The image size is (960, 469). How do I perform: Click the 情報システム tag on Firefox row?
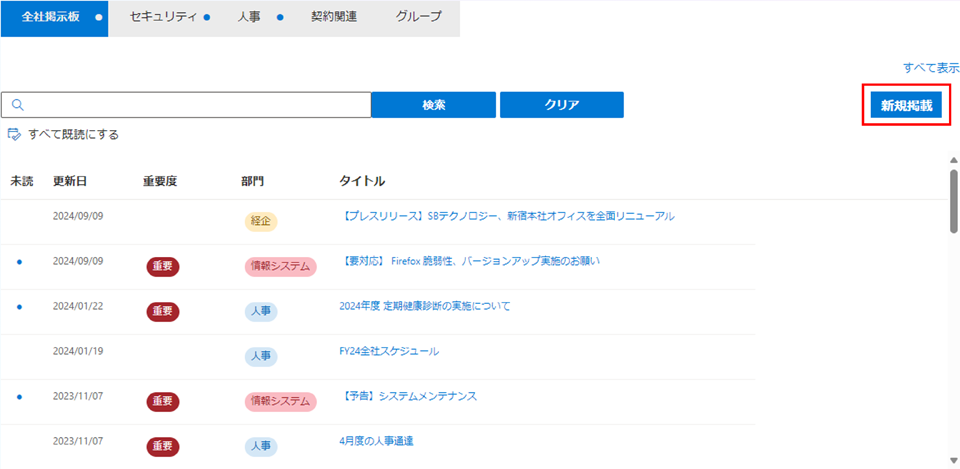click(280, 267)
